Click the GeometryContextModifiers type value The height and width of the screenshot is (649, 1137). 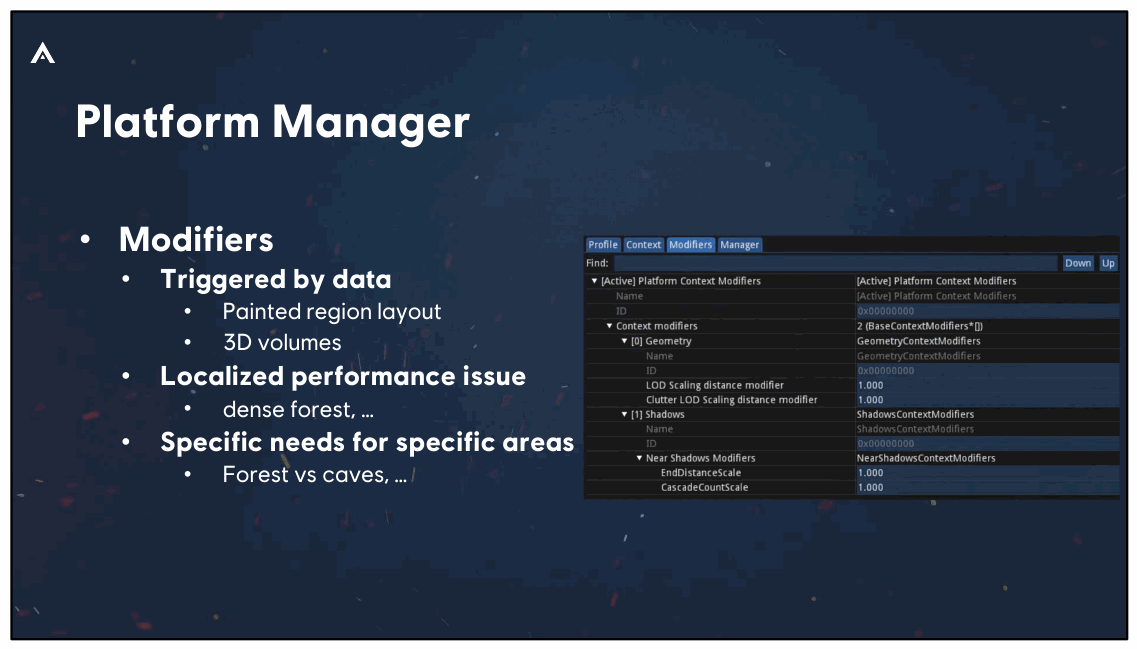point(918,341)
